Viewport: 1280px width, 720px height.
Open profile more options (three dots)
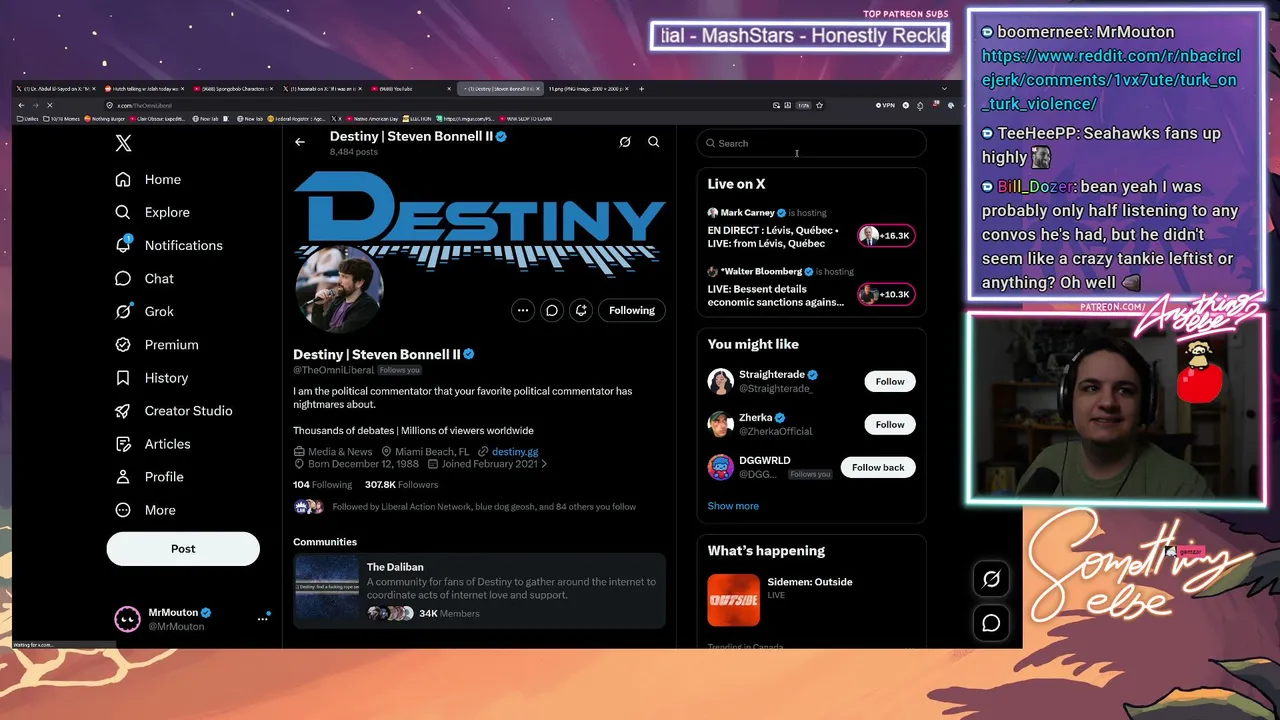point(523,310)
